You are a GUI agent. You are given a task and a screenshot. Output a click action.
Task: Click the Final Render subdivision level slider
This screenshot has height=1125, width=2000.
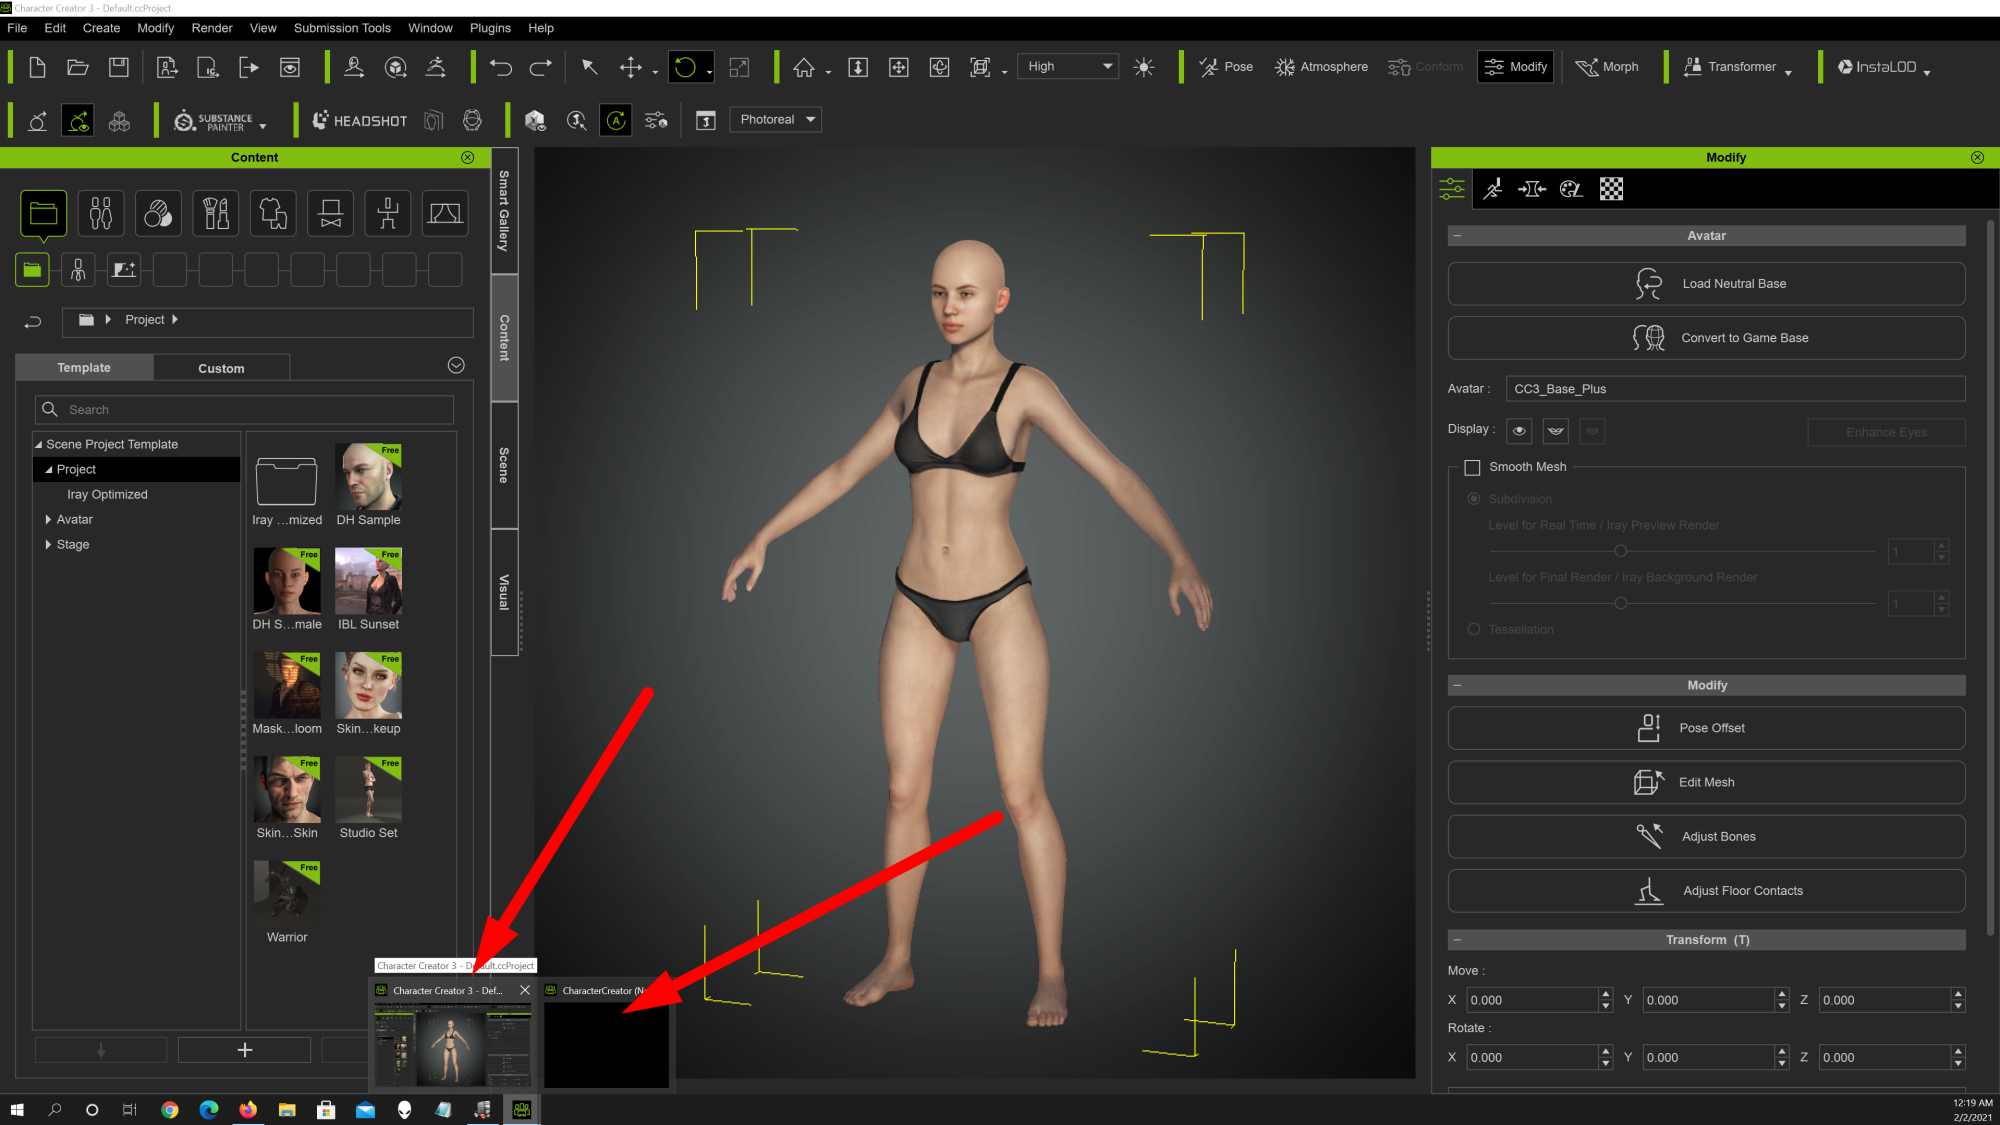pyautogui.click(x=1681, y=603)
